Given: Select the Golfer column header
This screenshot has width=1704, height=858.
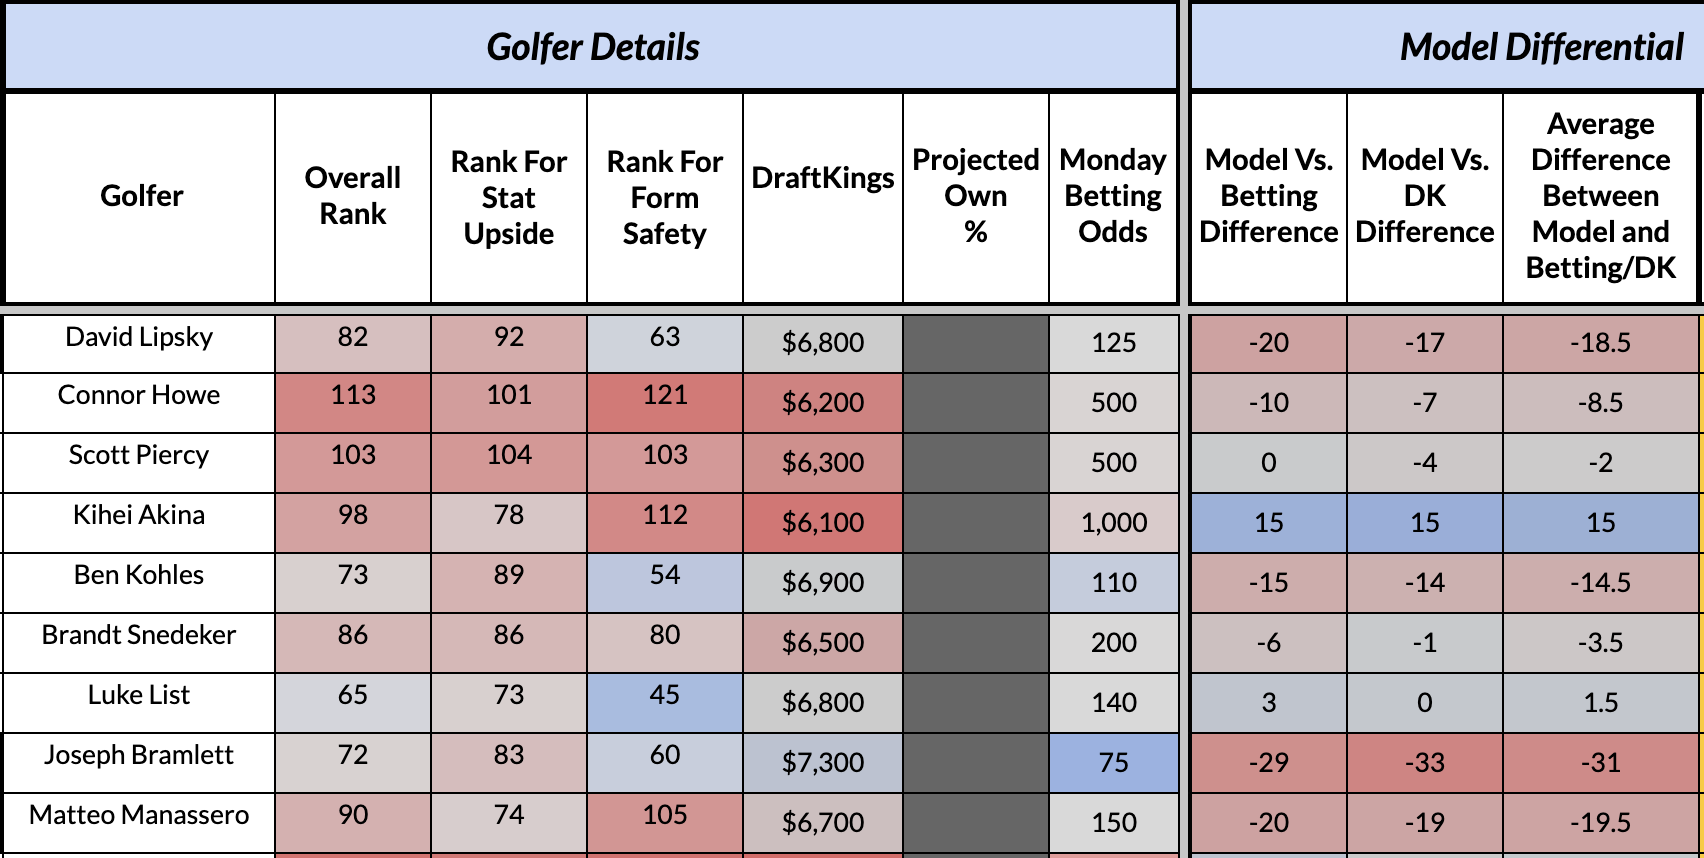Looking at the screenshot, I should click(x=141, y=196).
